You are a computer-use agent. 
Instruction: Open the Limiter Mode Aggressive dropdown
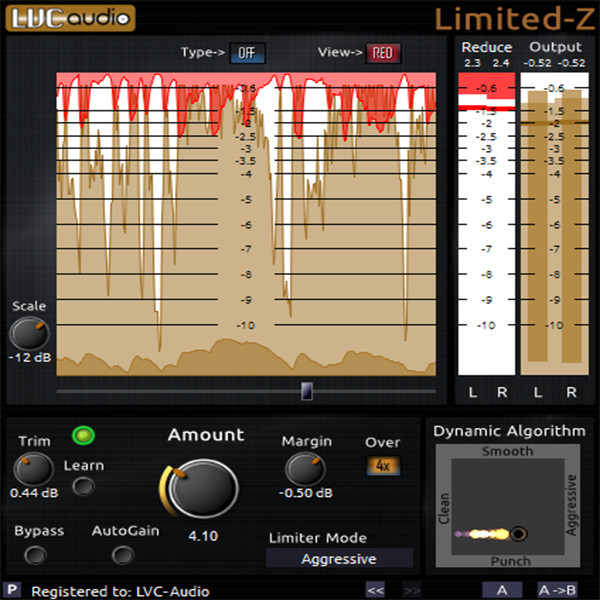pyautogui.click(x=339, y=559)
